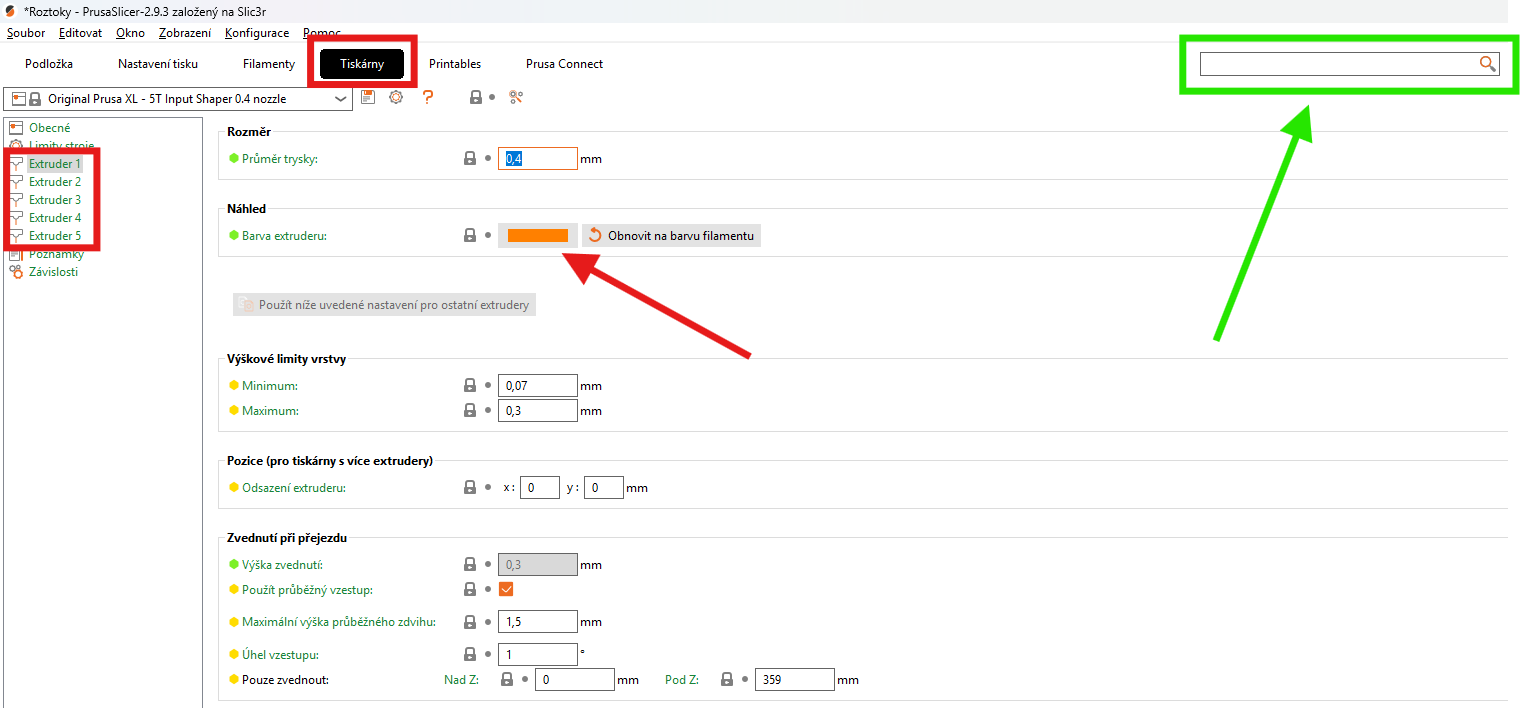Screen dimensions: 1520x708
Task: Open the printer preset dropdown
Action: click(x=340, y=99)
